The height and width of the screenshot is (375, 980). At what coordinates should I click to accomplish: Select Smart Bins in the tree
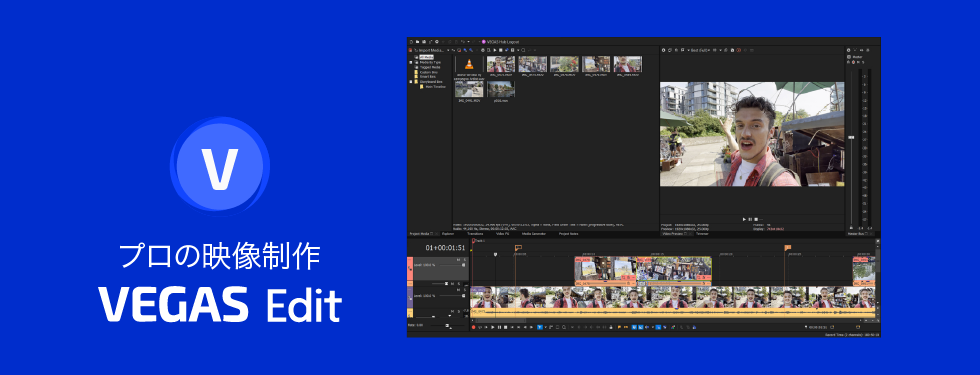coord(428,76)
